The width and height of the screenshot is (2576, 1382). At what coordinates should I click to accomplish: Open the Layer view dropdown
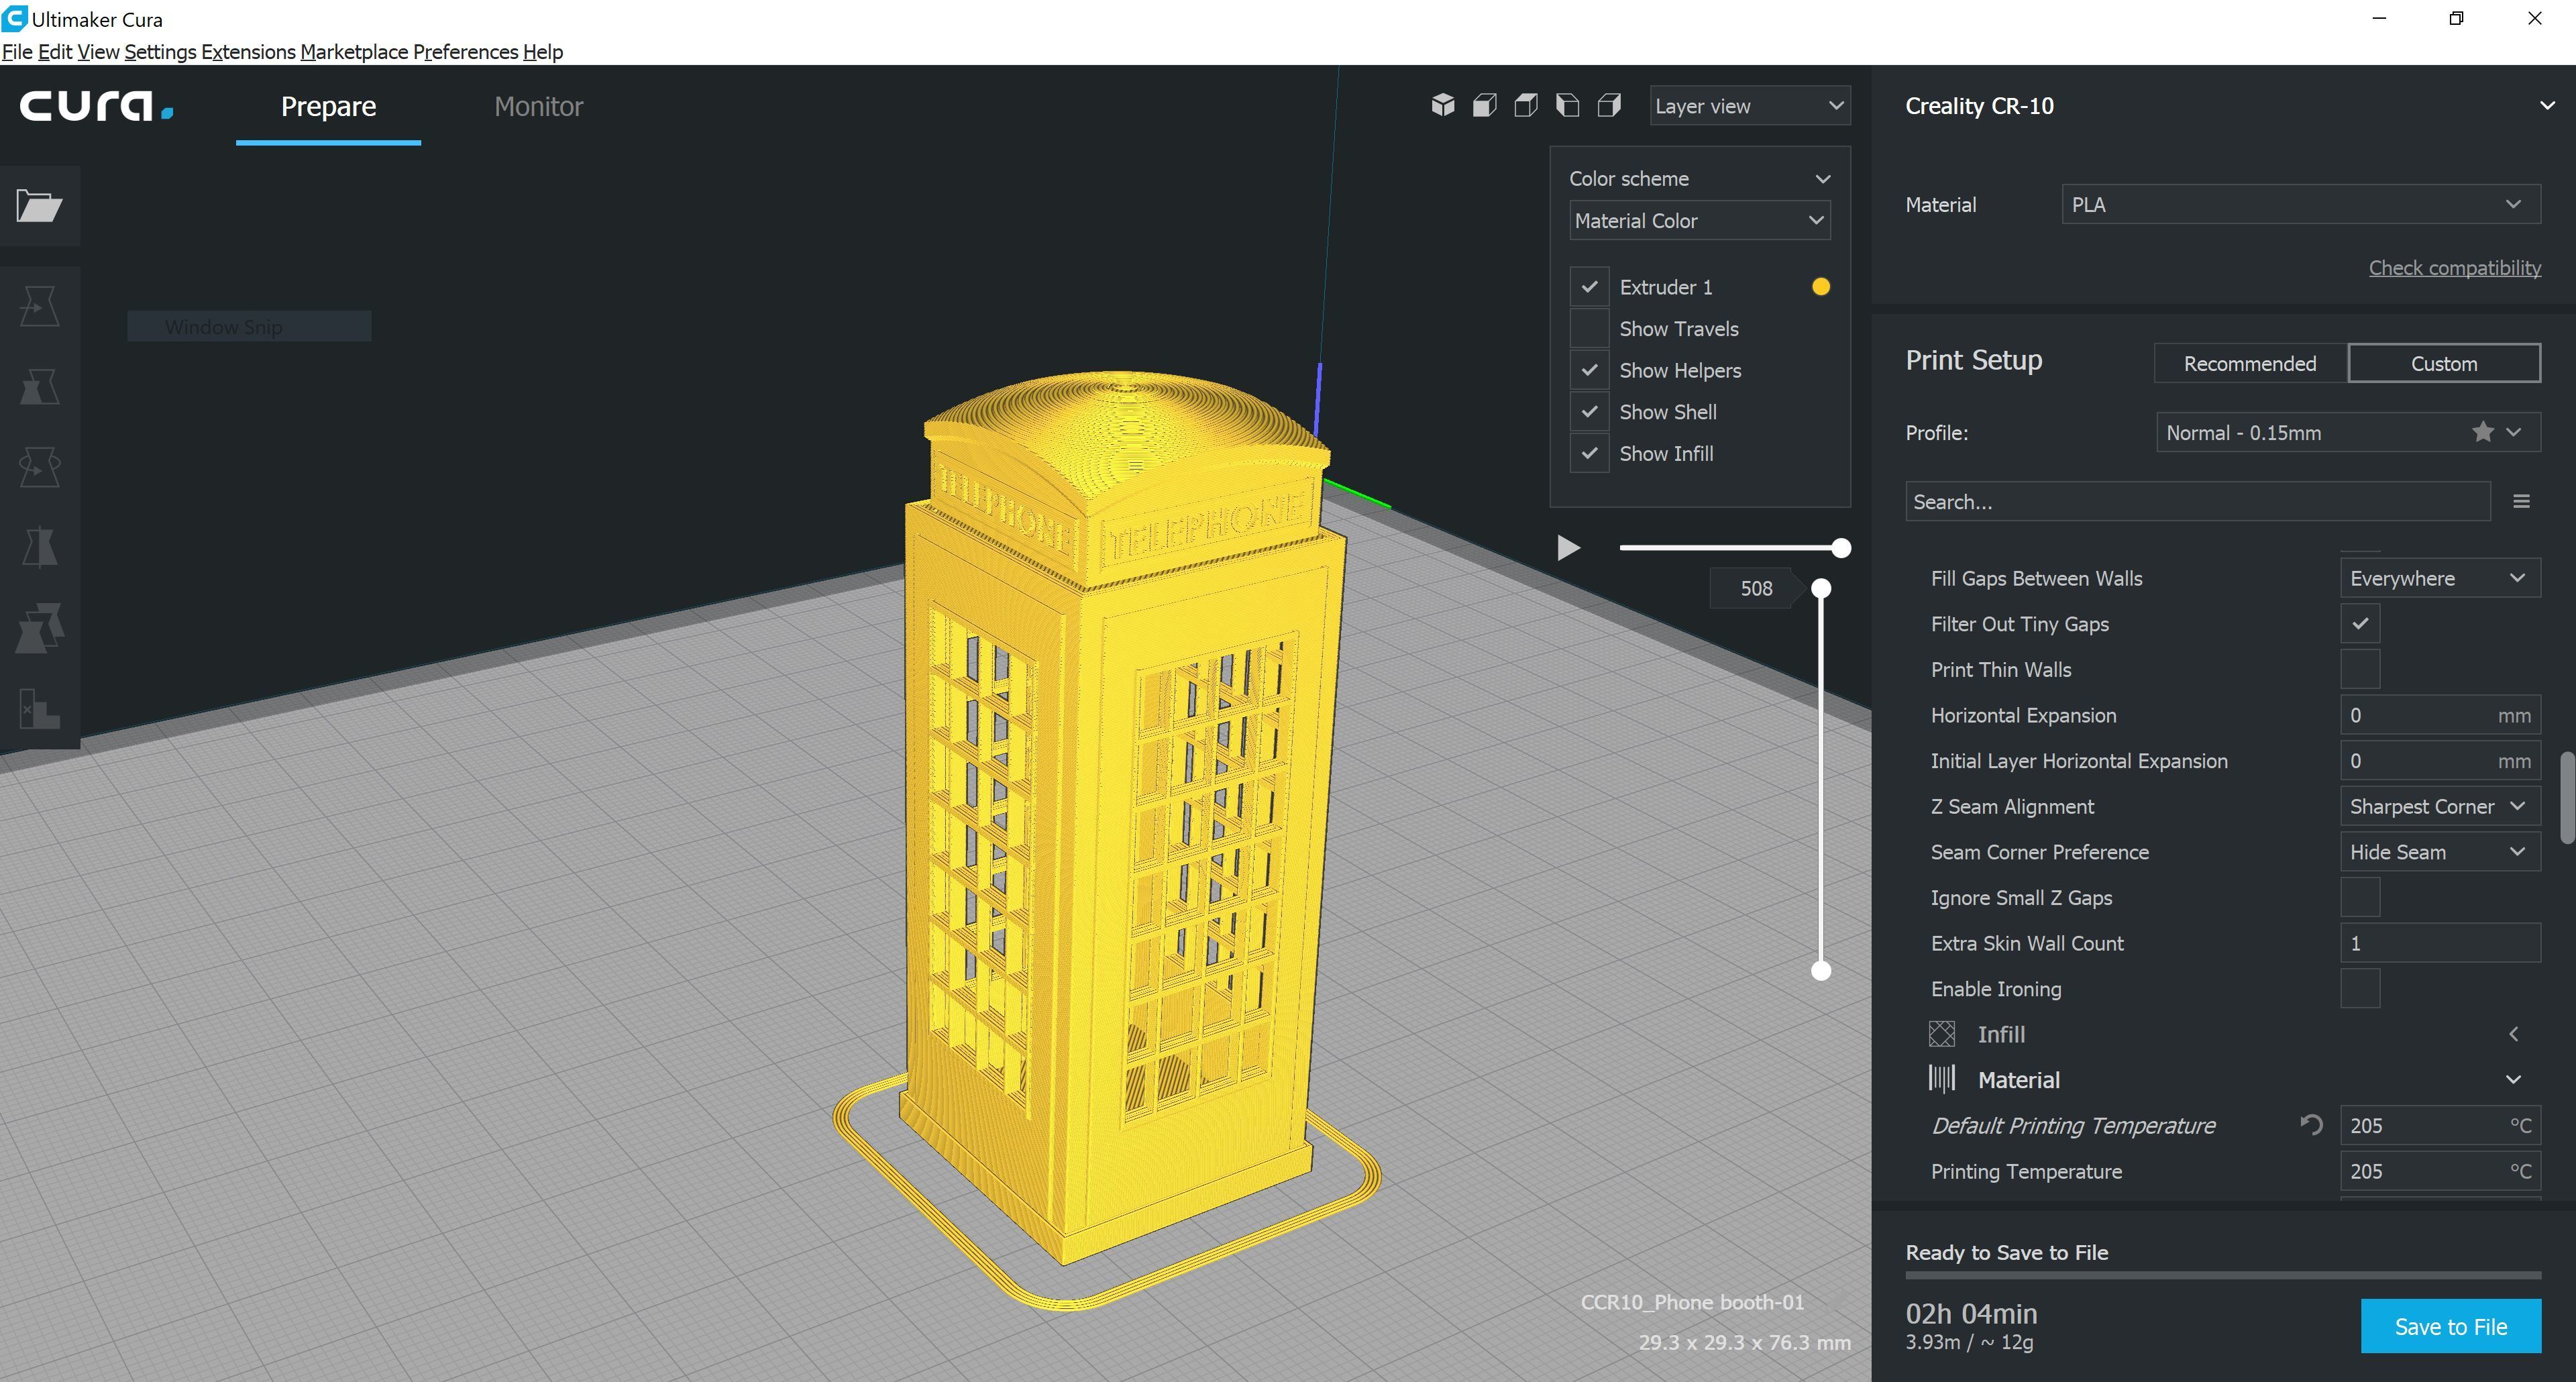tap(1749, 106)
